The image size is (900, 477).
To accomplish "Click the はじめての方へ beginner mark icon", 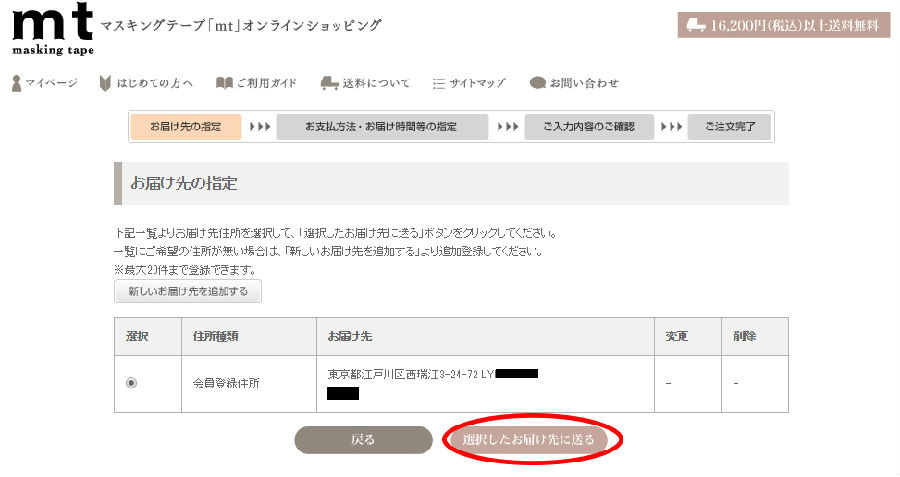I will (104, 83).
